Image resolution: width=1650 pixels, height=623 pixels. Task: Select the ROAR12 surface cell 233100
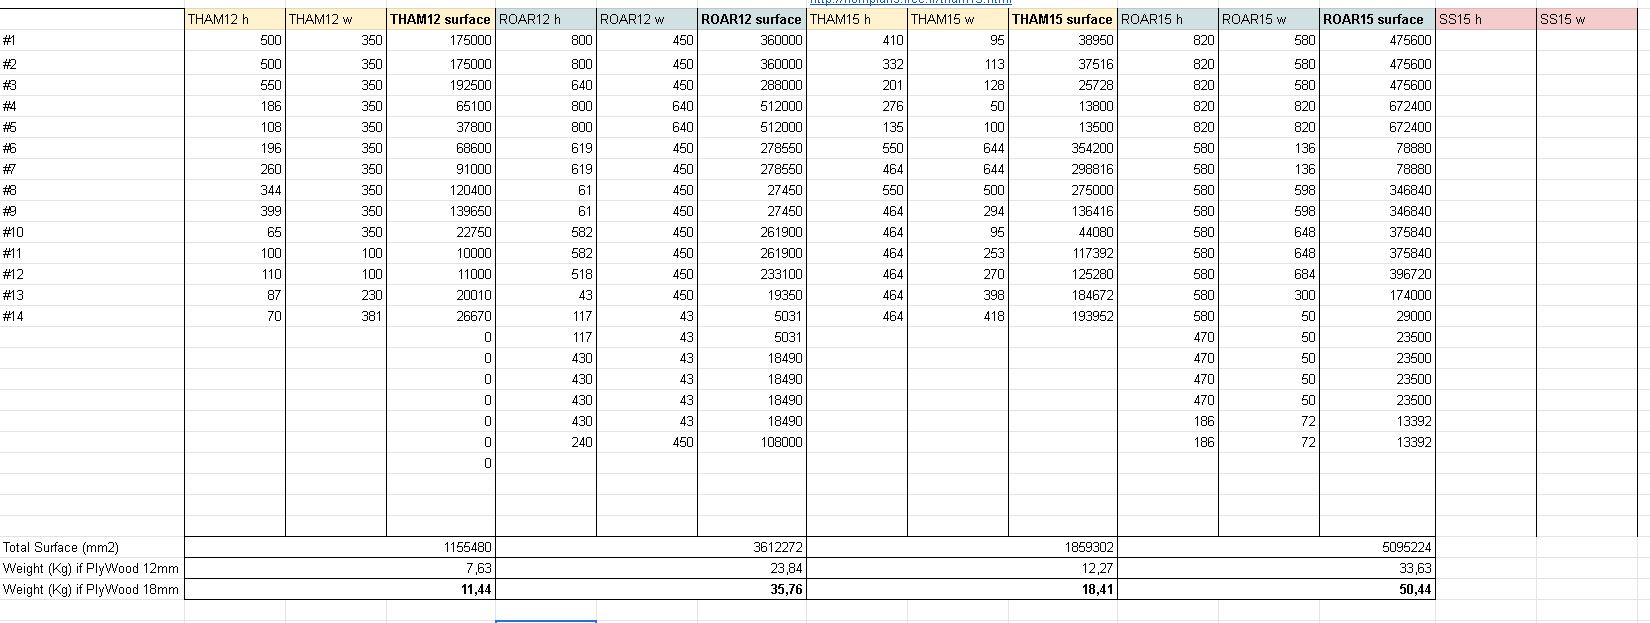tap(752, 274)
